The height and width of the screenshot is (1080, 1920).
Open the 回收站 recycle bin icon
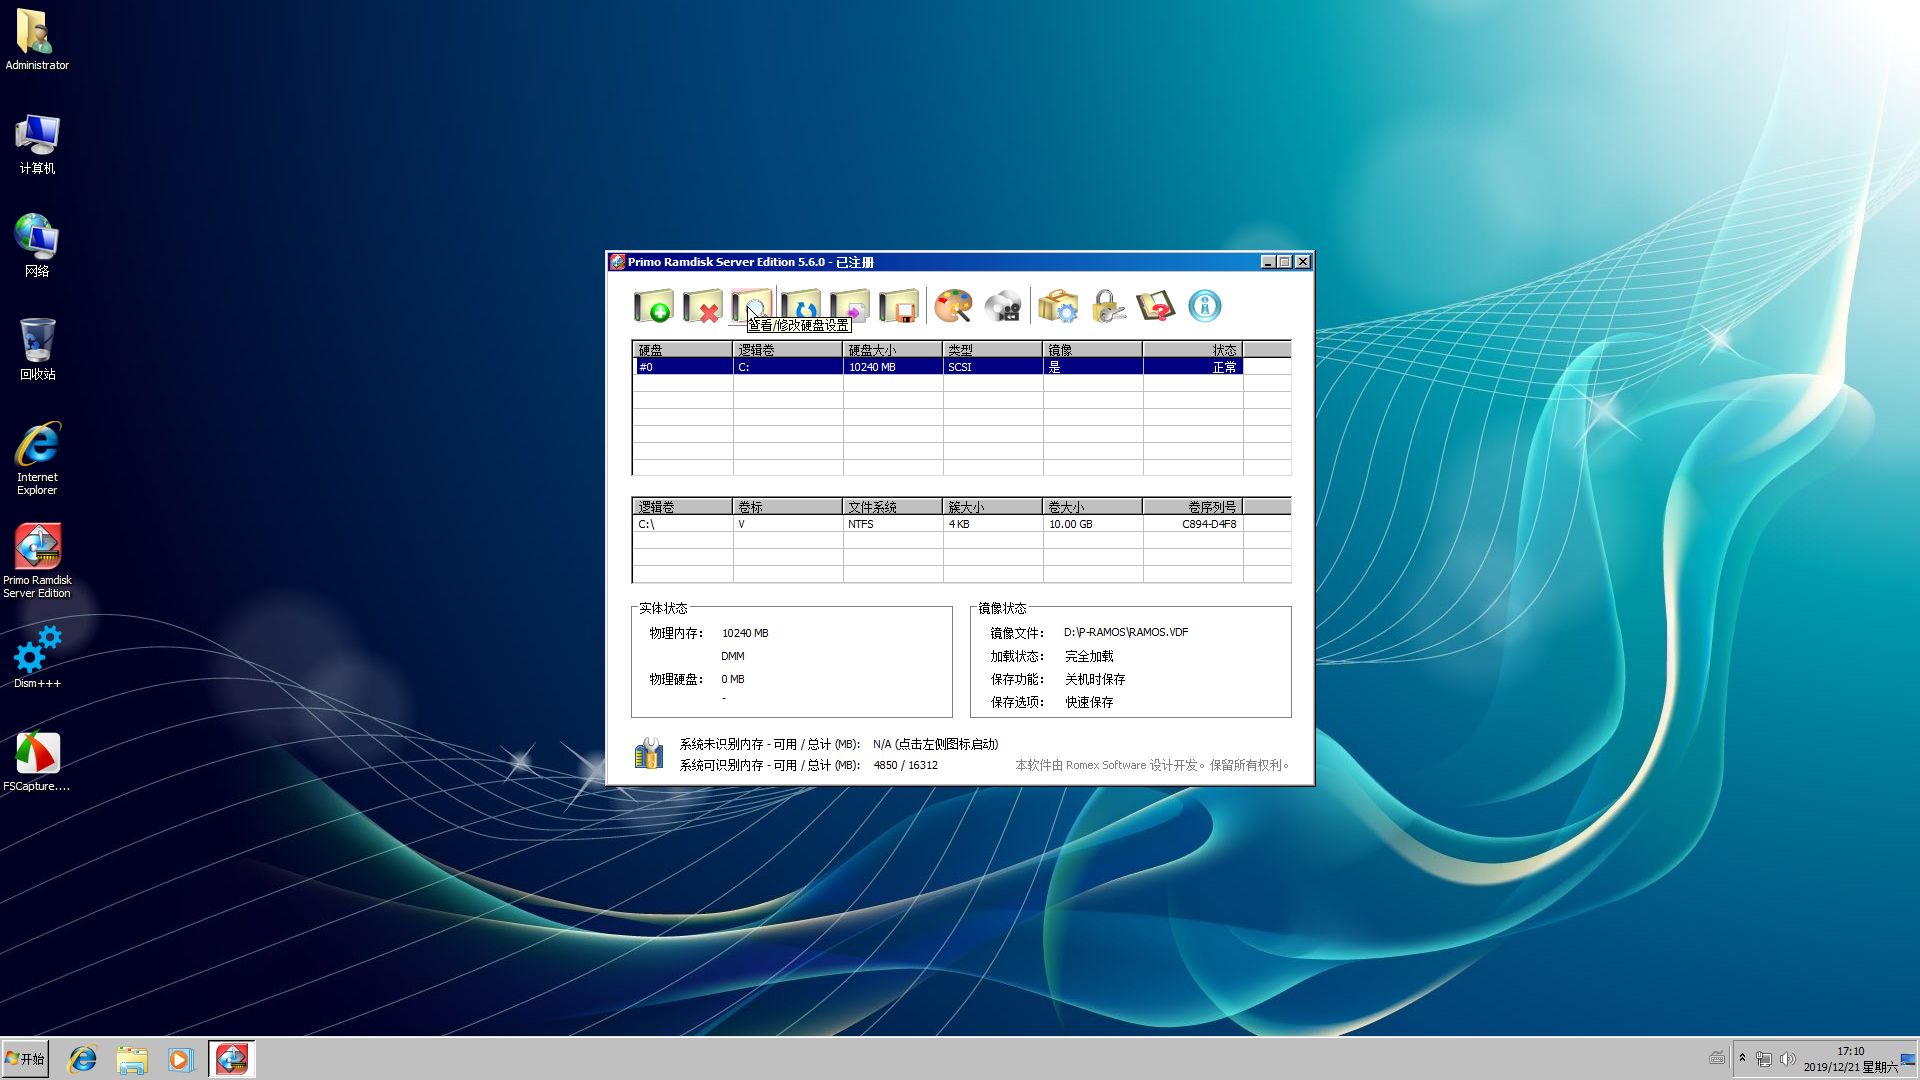pos(37,349)
